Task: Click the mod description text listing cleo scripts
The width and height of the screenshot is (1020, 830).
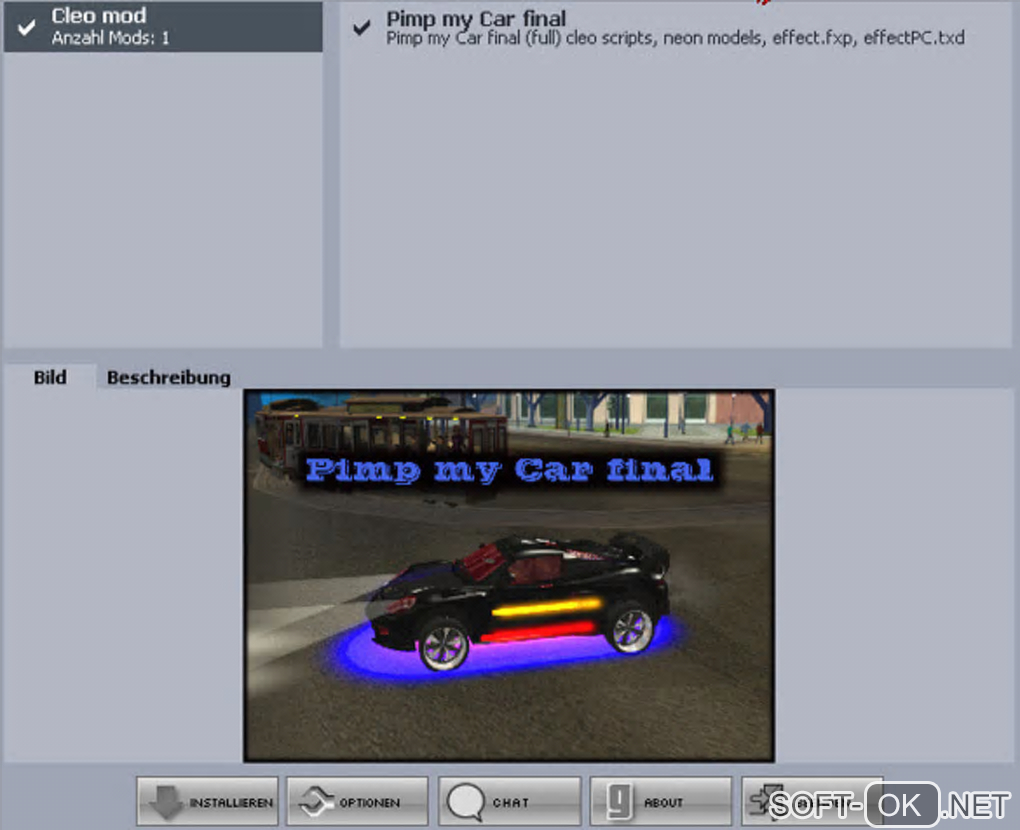Action: (675, 38)
